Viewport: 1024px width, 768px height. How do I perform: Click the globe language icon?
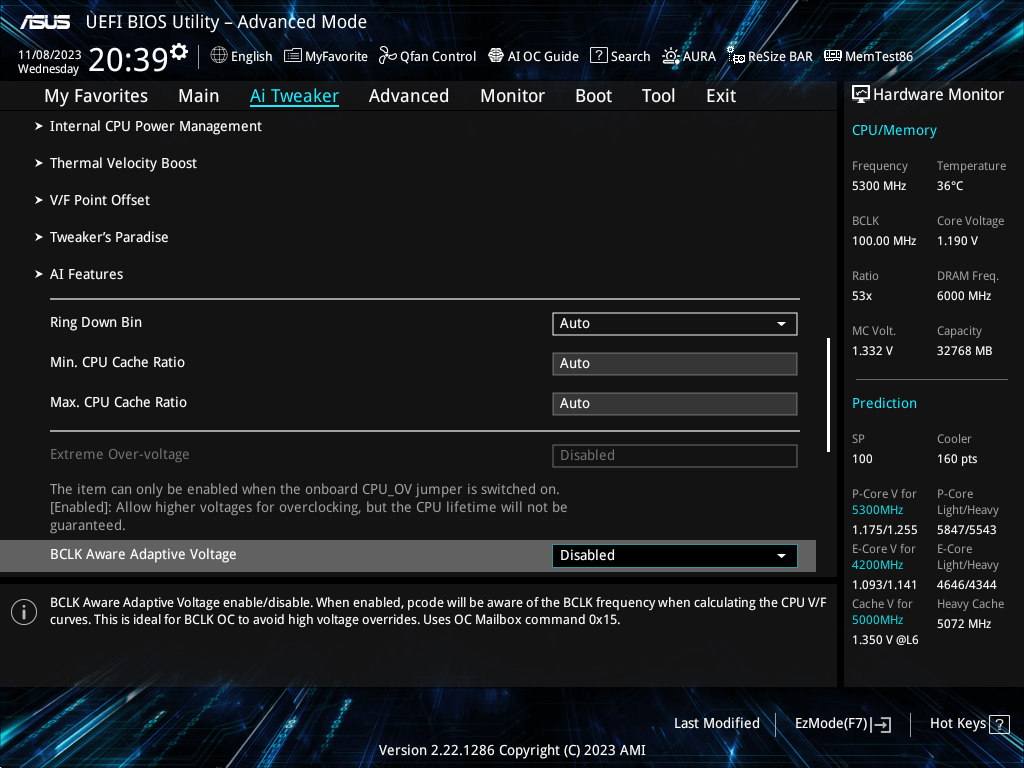point(219,56)
